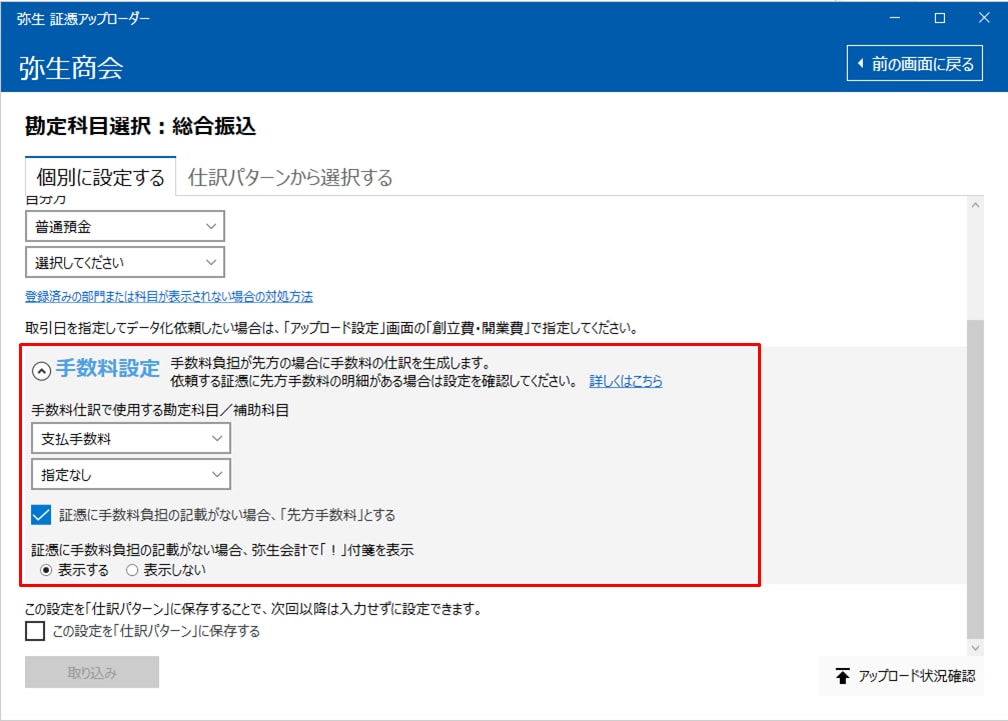Check この設定を「仕訳パターン」に保存する checkbox
This screenshot has width=1008, height=721.
tap(35, 631)
